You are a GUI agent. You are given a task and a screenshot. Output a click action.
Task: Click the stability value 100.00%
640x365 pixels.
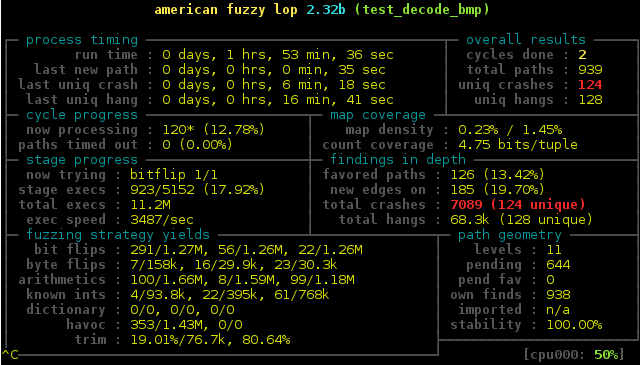click(574, 325)
